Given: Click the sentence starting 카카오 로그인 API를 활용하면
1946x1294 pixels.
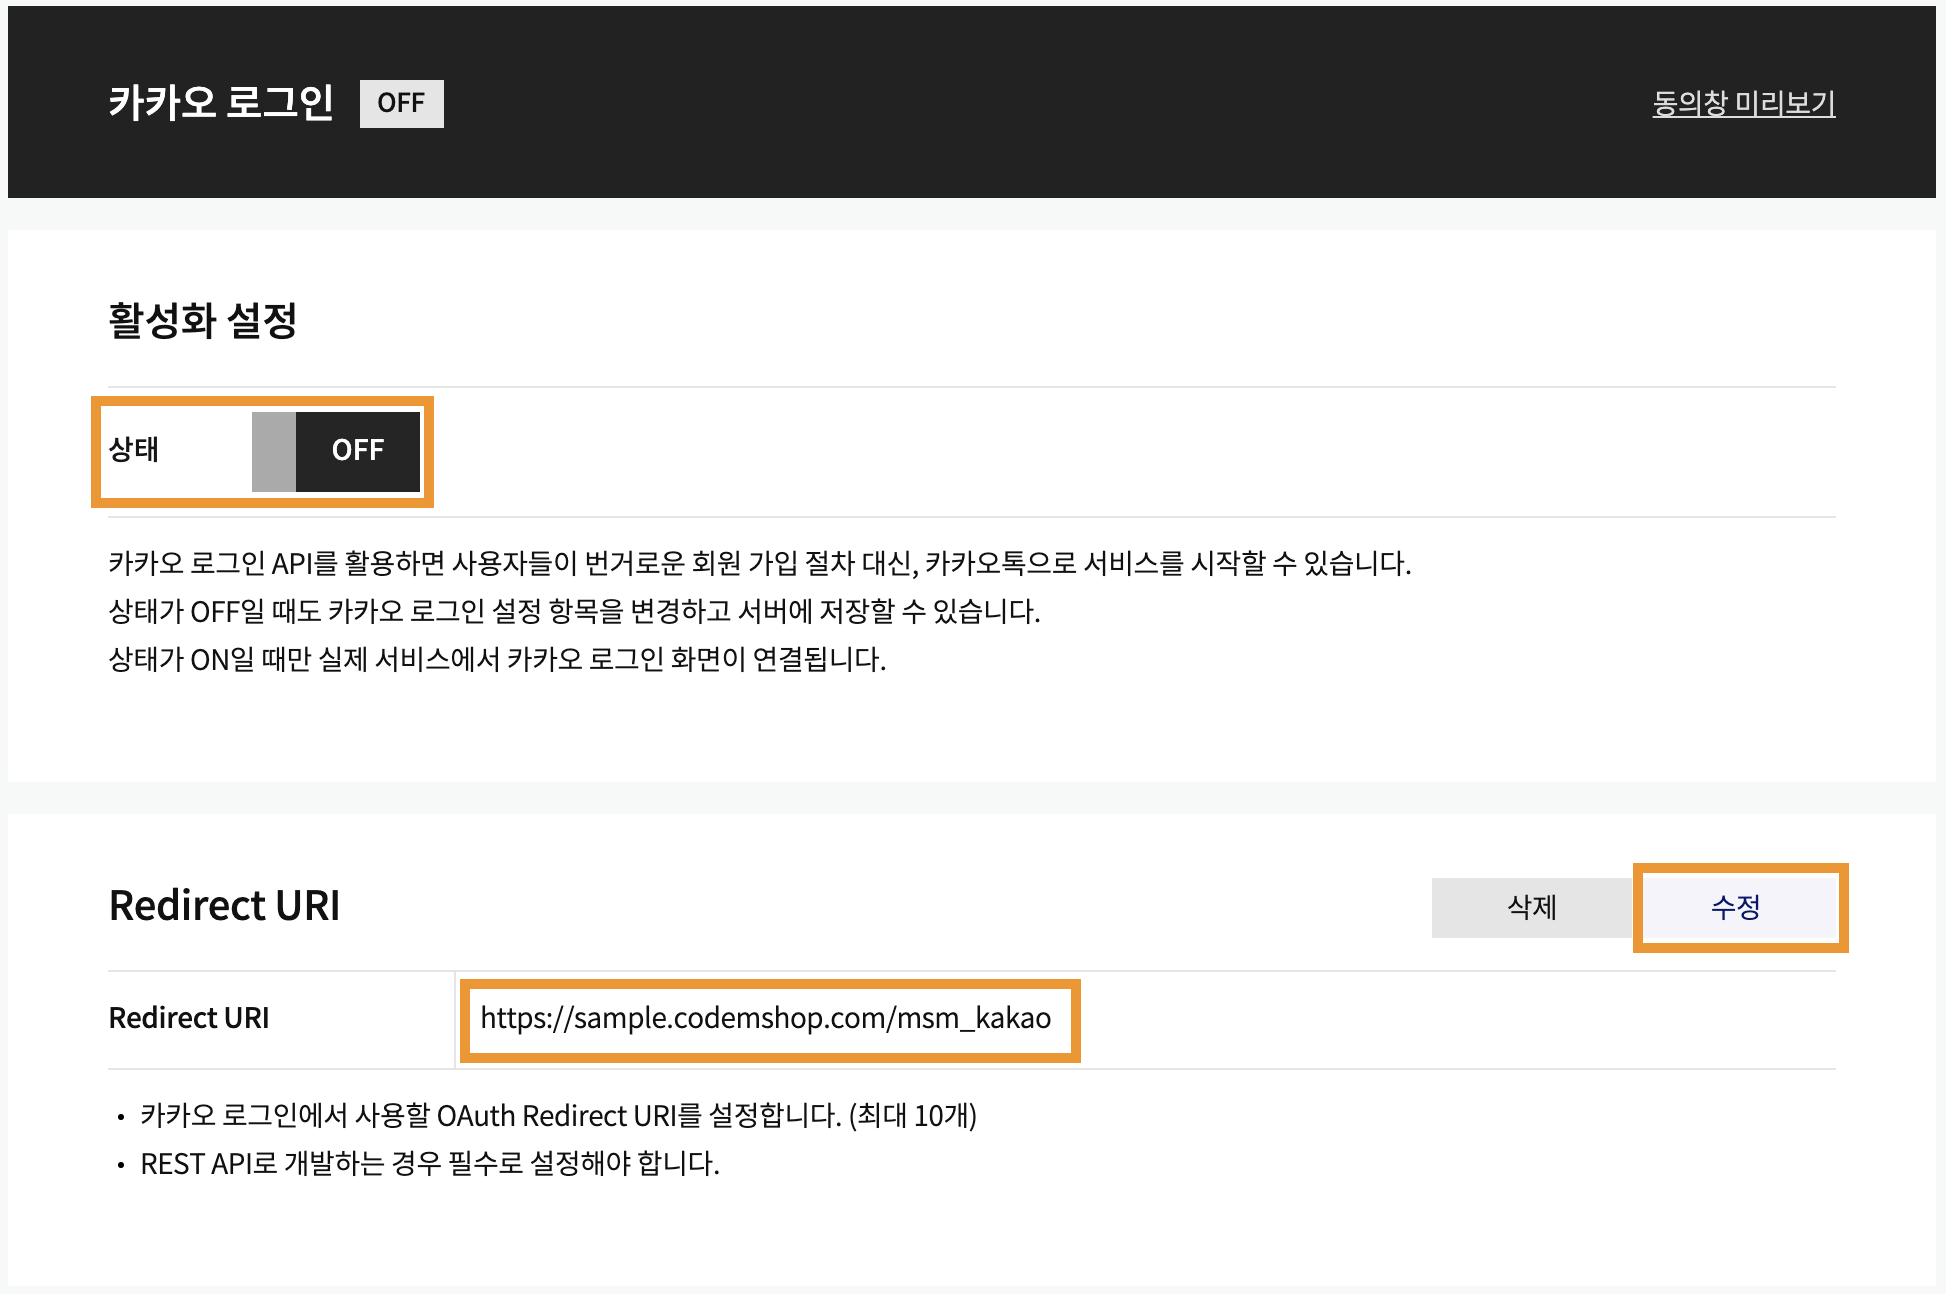Looking at the screenshot, I should coord(760,564).
